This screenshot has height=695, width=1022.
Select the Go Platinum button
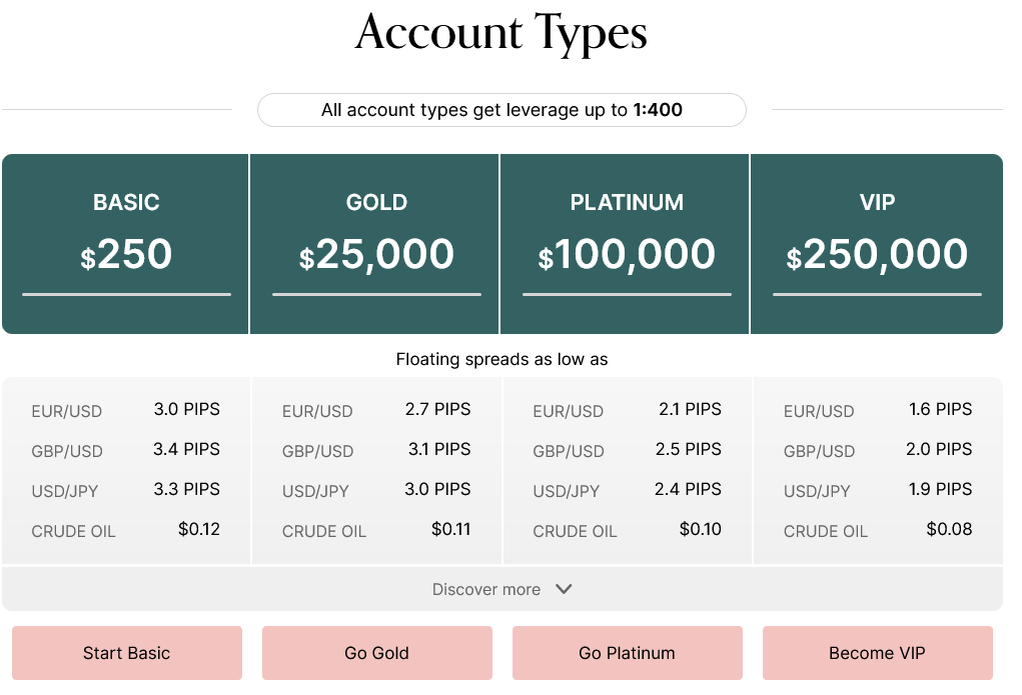click(x=627, y=653)
